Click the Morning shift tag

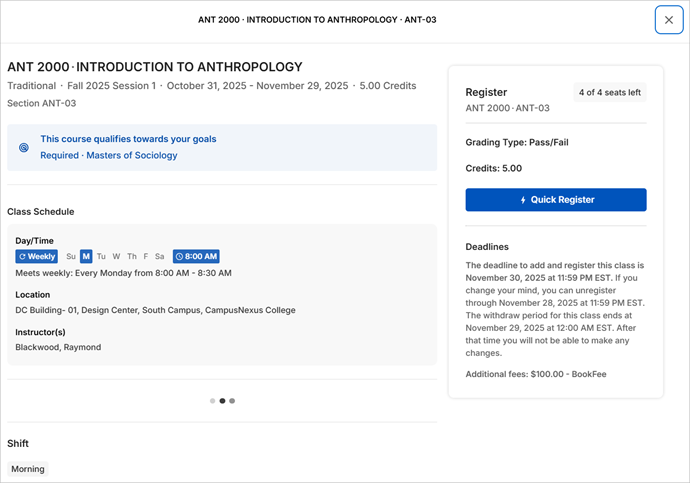click(28, 469)
